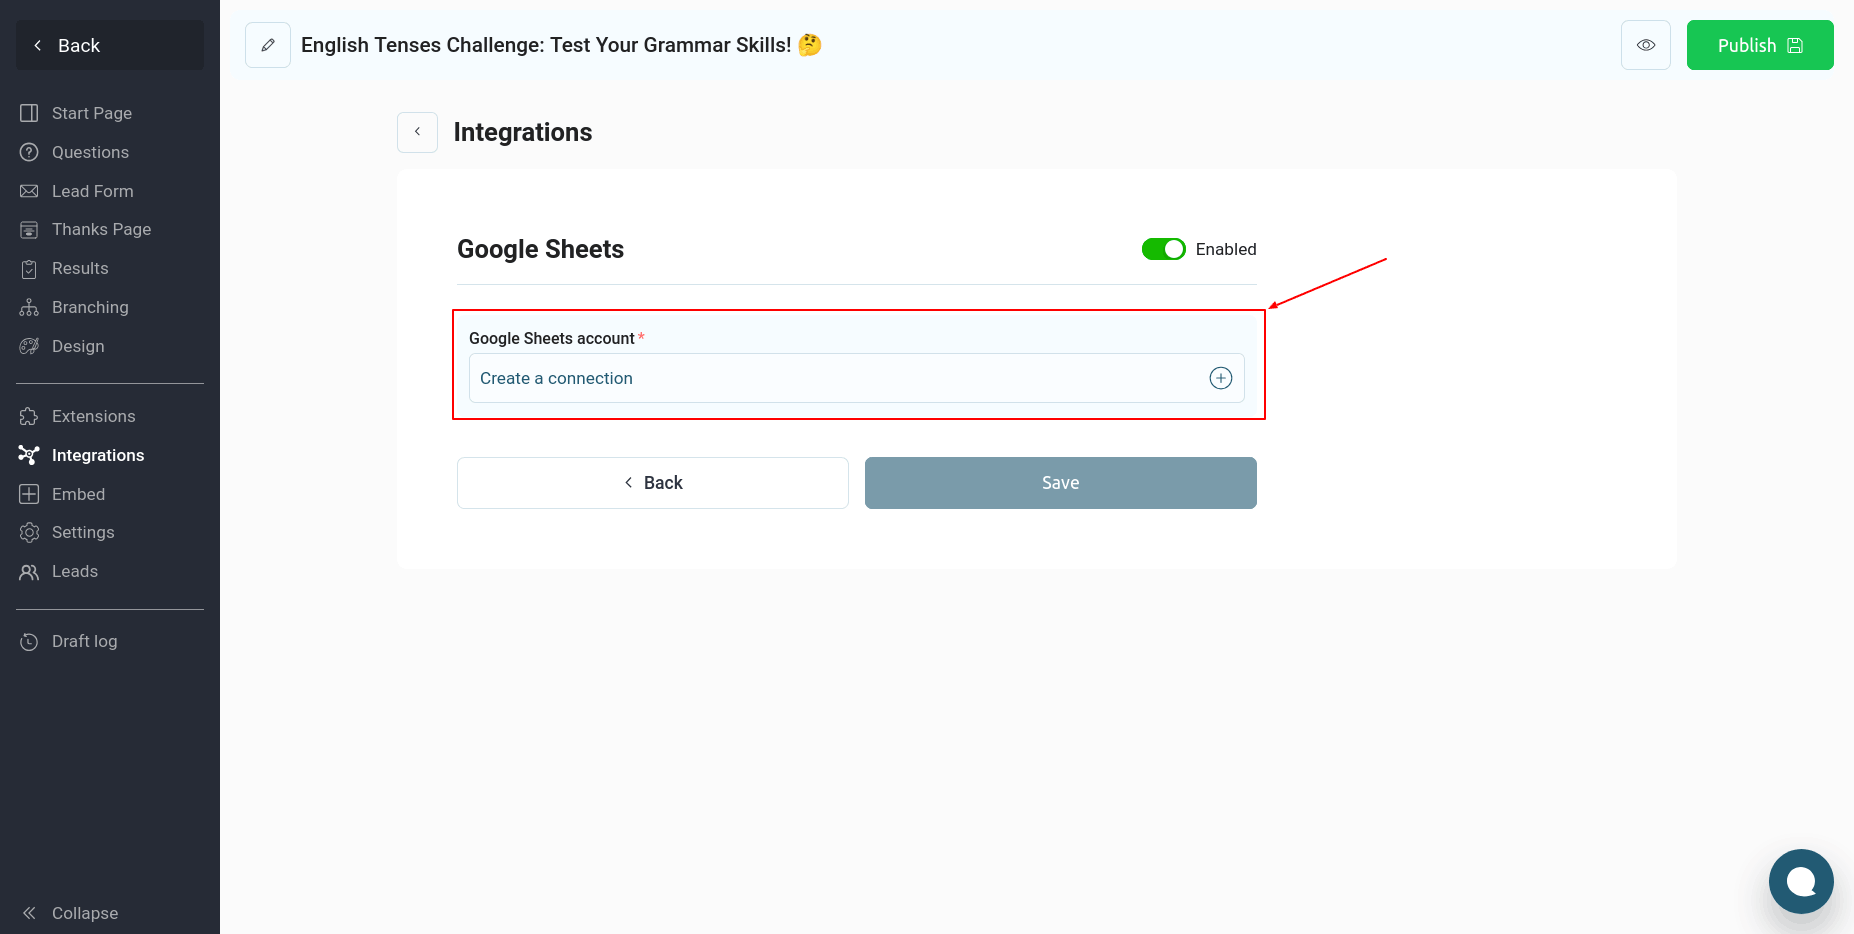Click the Branching icon in sidebar
The width and height of the screenshot is (1854, 934).
pyautogui.click(x=29, y=307)
